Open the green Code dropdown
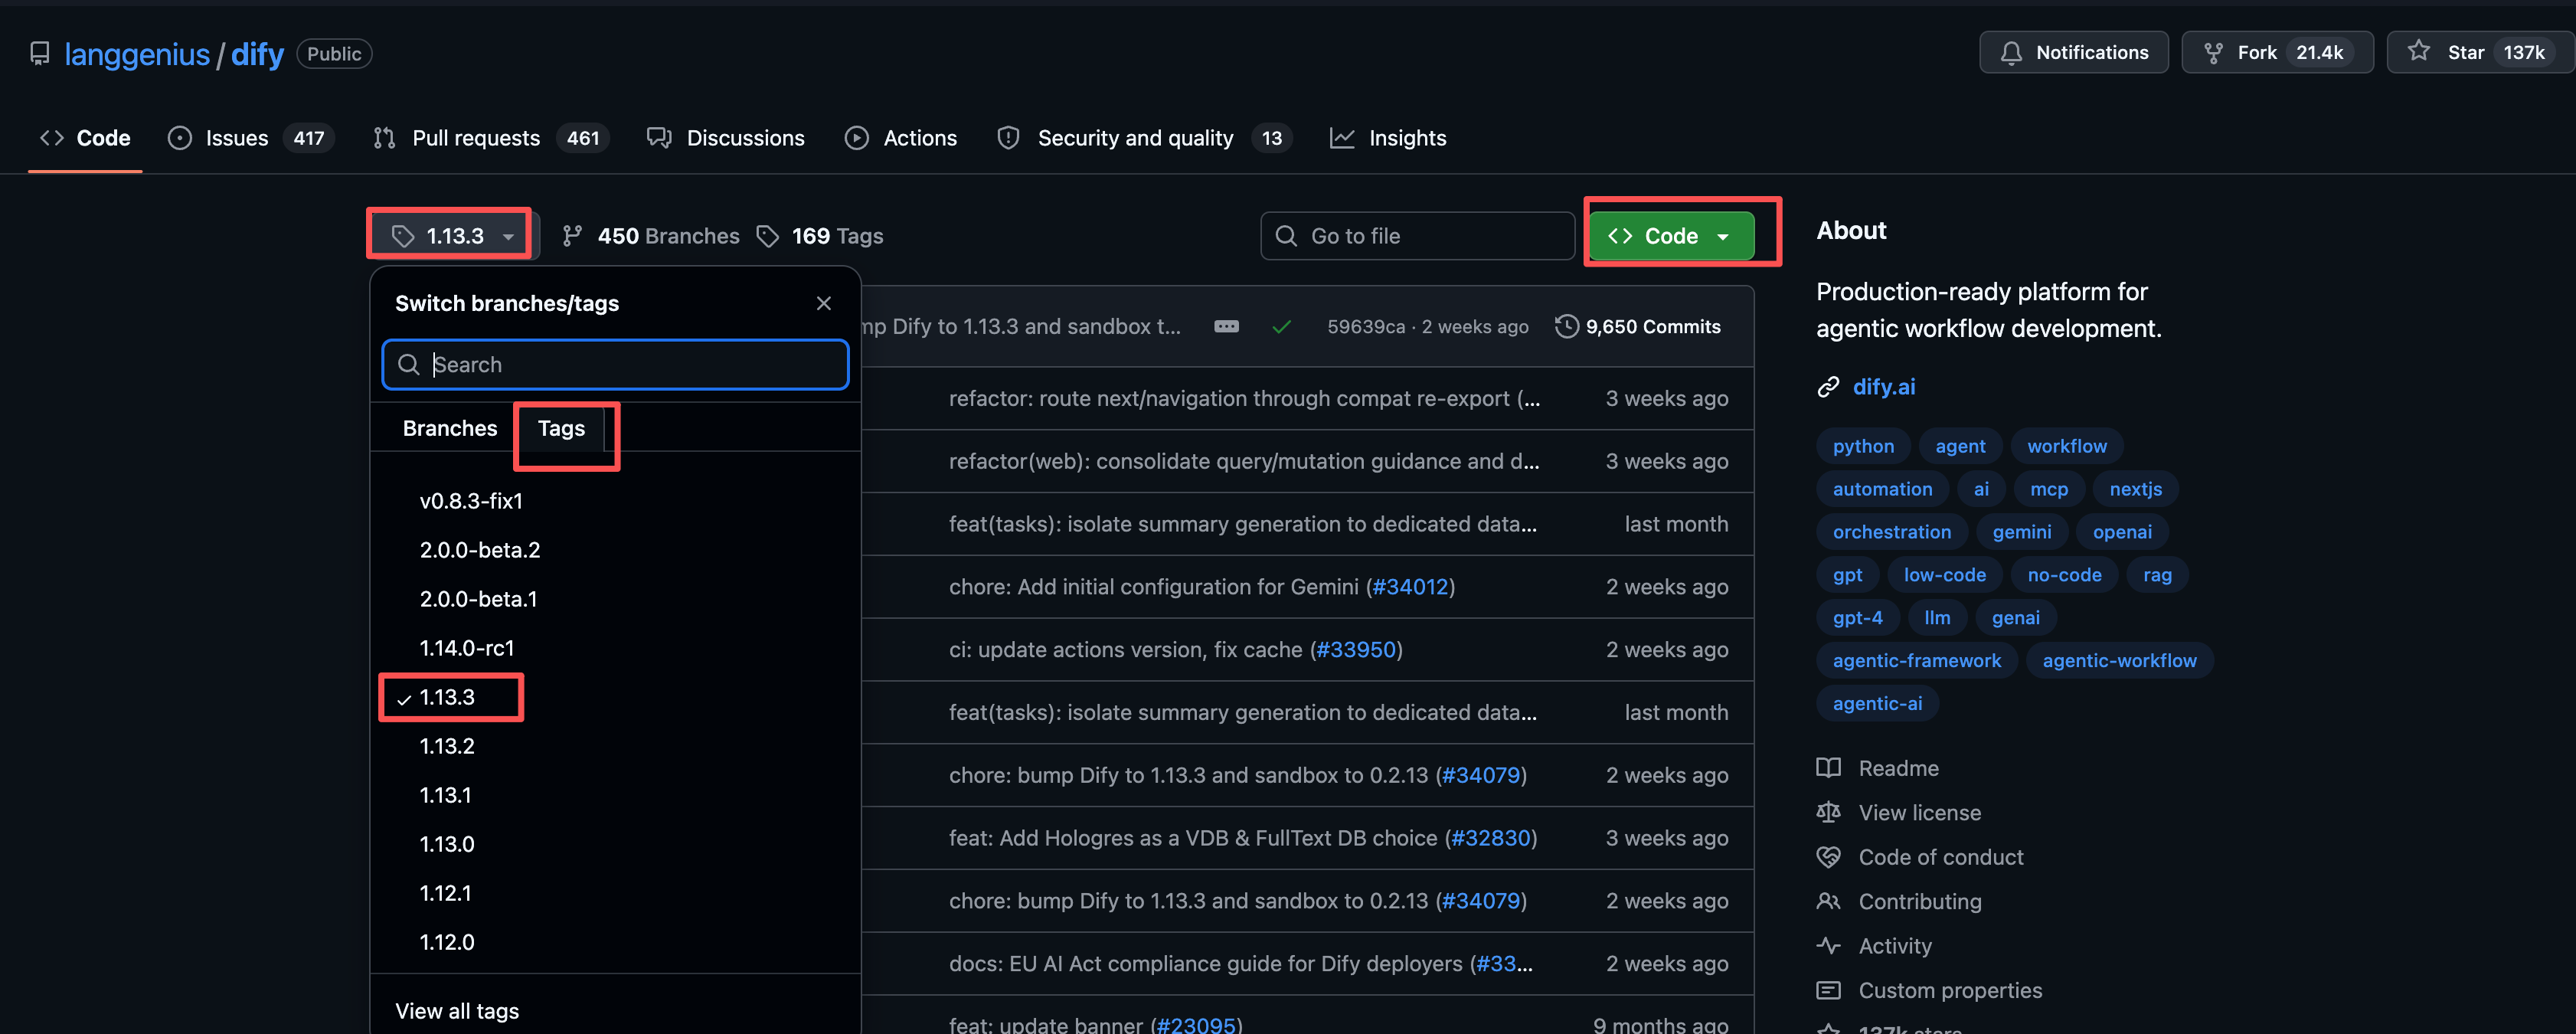Viewport: 2576px width, 1034px height. 1670,236
